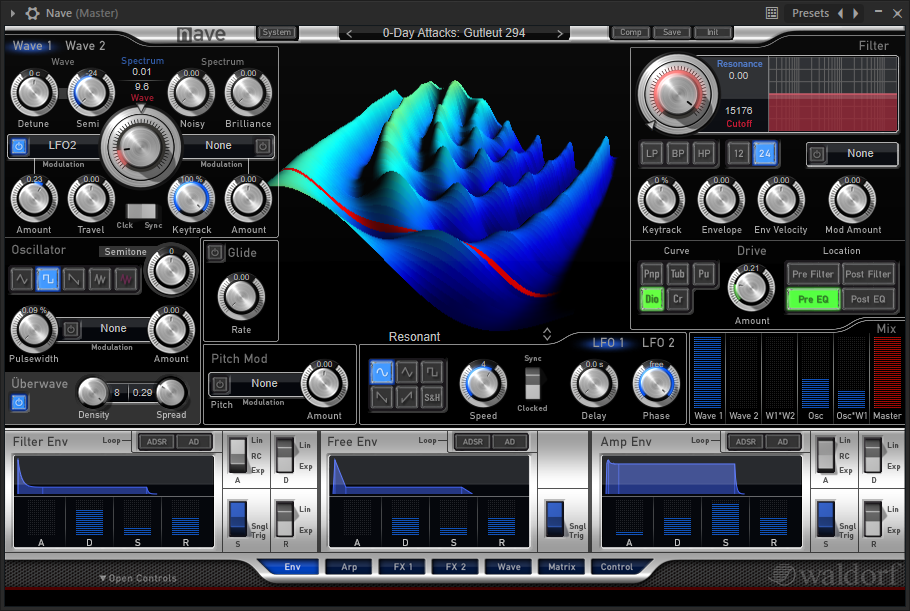The width and height of the screenshot is (910, 611).
Task: Select the square LFO shape icon
Action: 432,372
